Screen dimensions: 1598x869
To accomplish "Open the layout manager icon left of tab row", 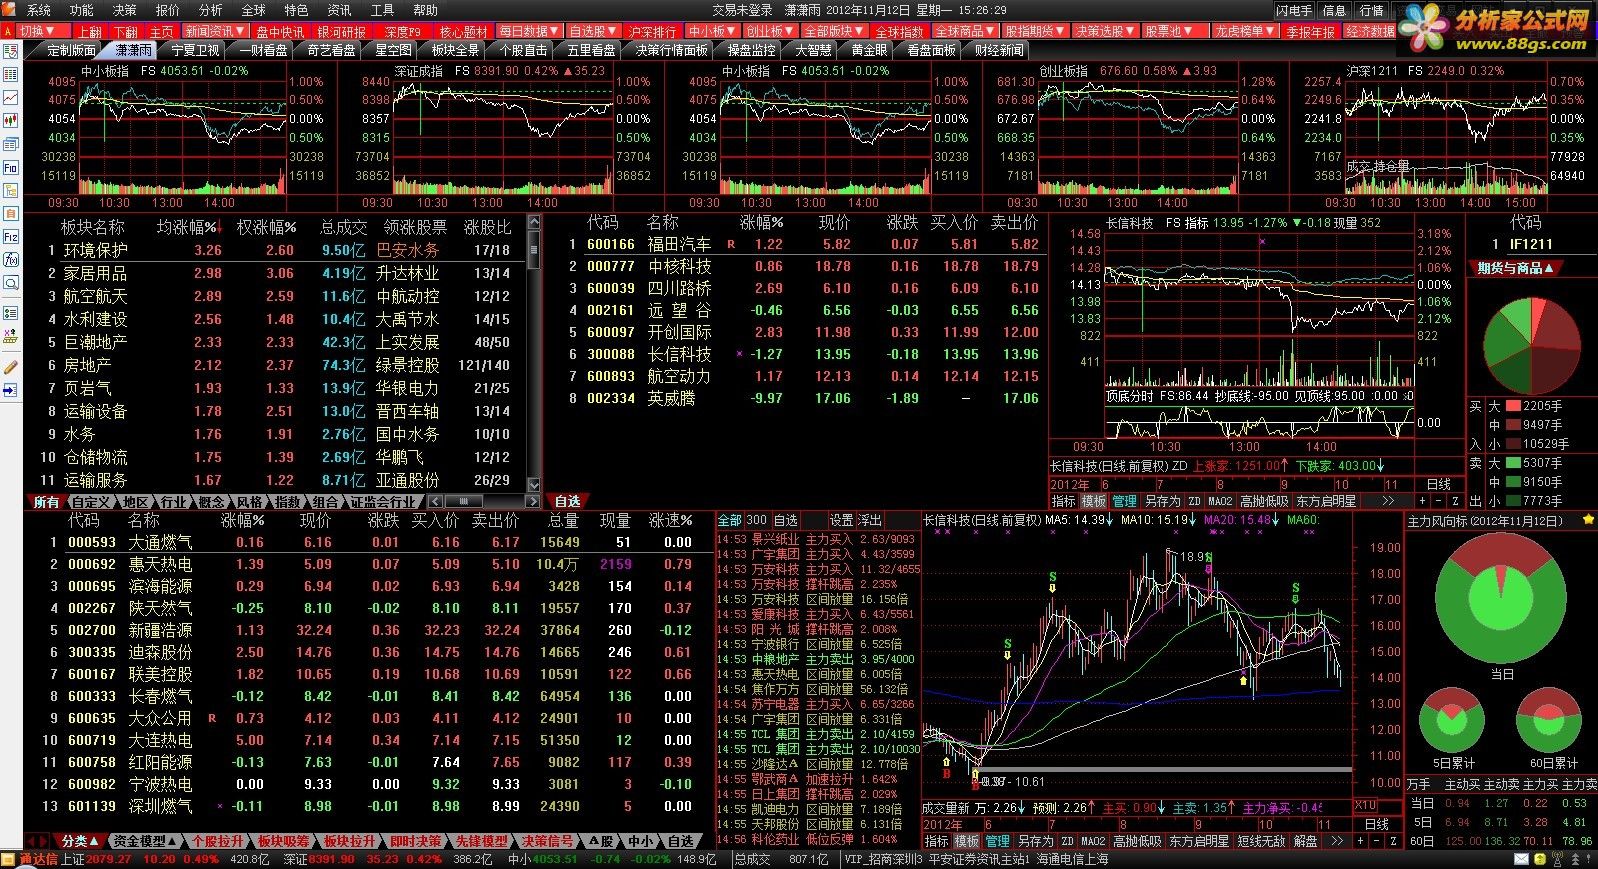I will [11, 49].
